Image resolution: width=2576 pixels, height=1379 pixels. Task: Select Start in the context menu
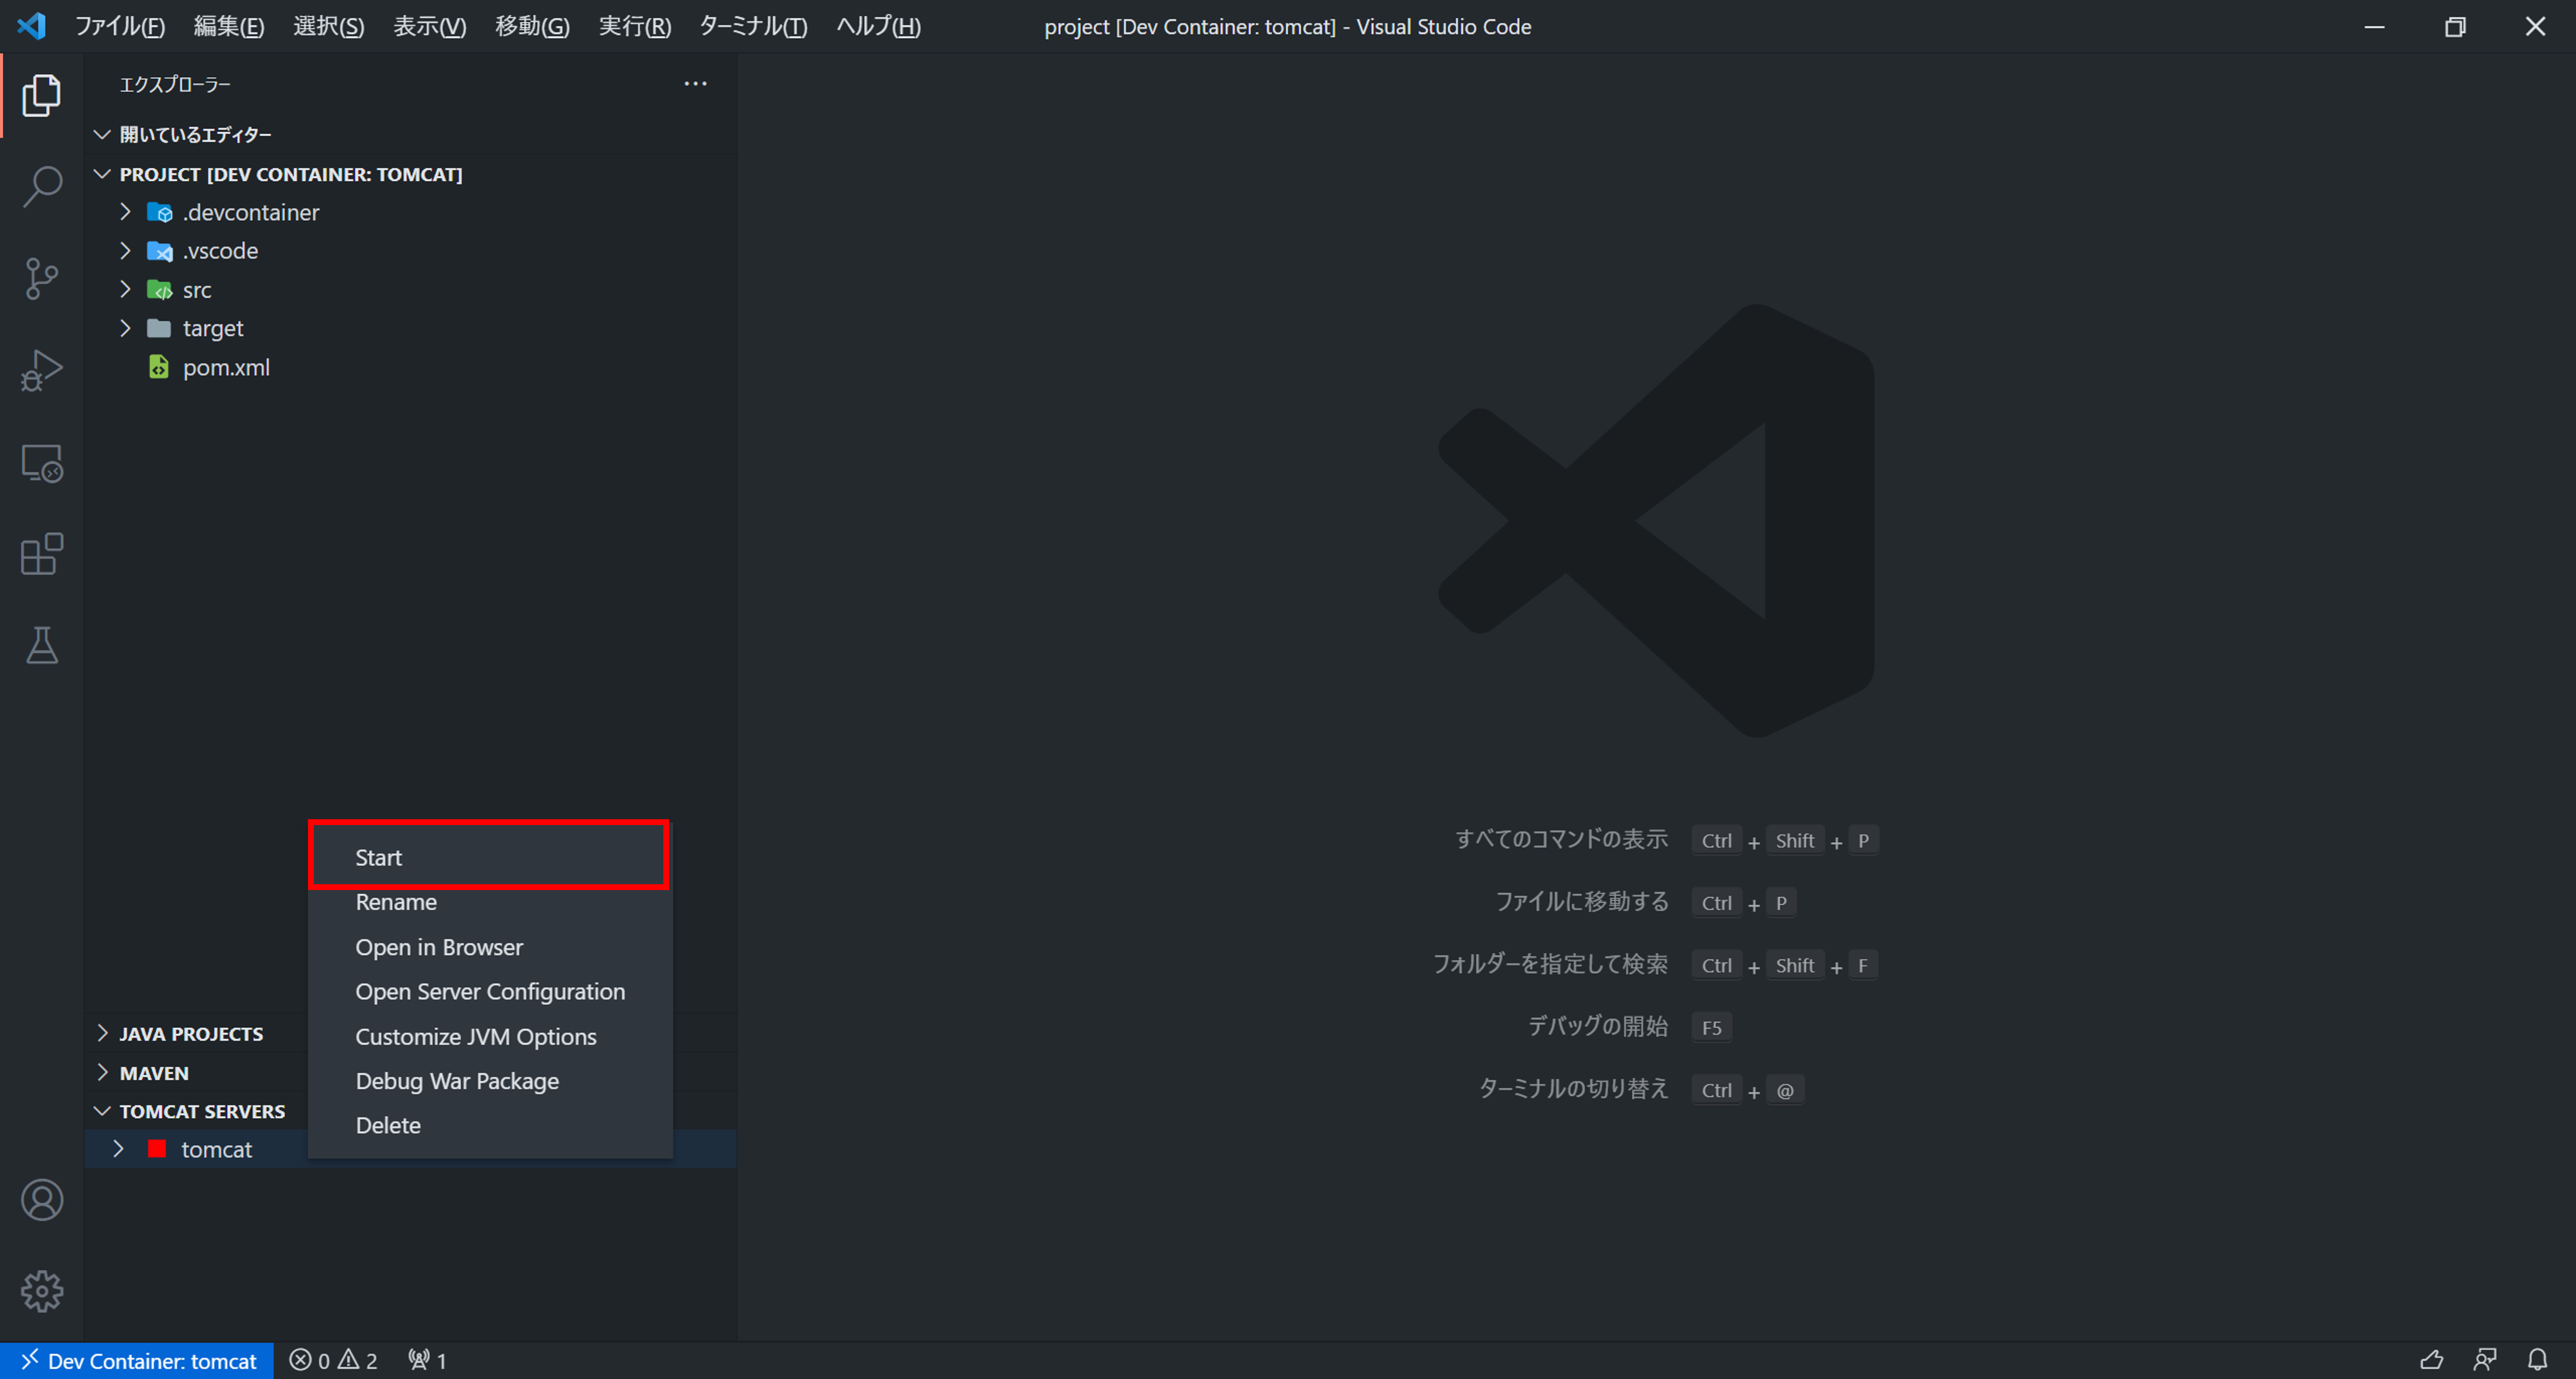pyautogui.click(x=378, y=857)
